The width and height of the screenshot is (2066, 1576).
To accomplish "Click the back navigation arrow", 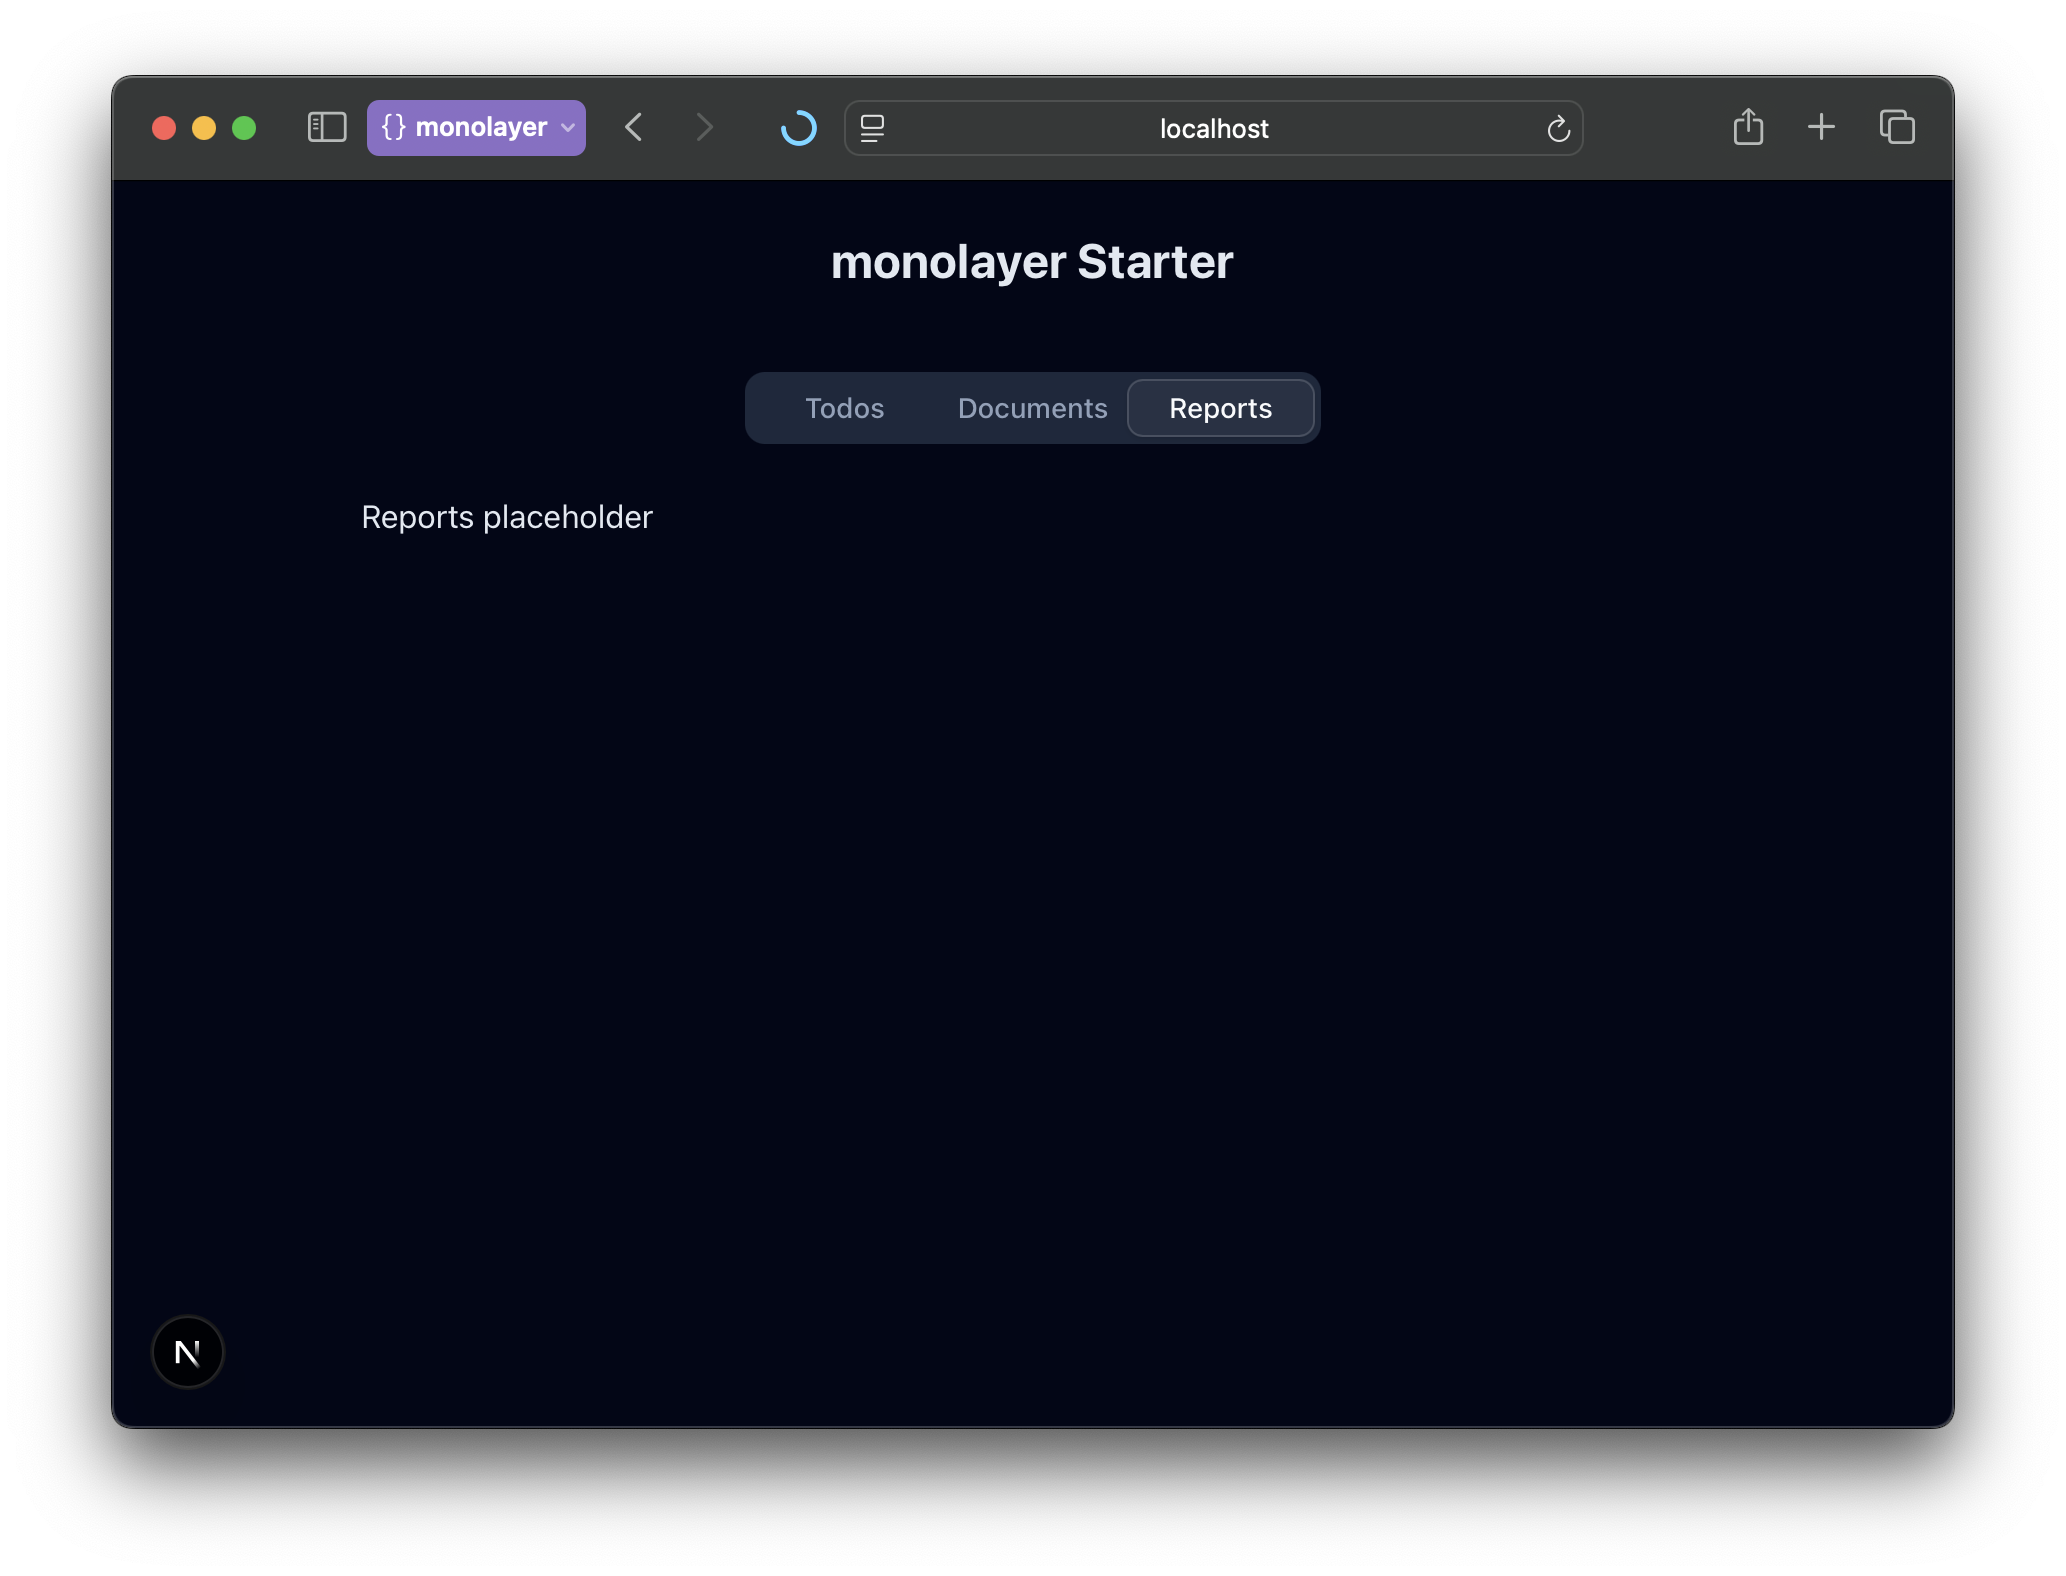I will tap(633, 127).
